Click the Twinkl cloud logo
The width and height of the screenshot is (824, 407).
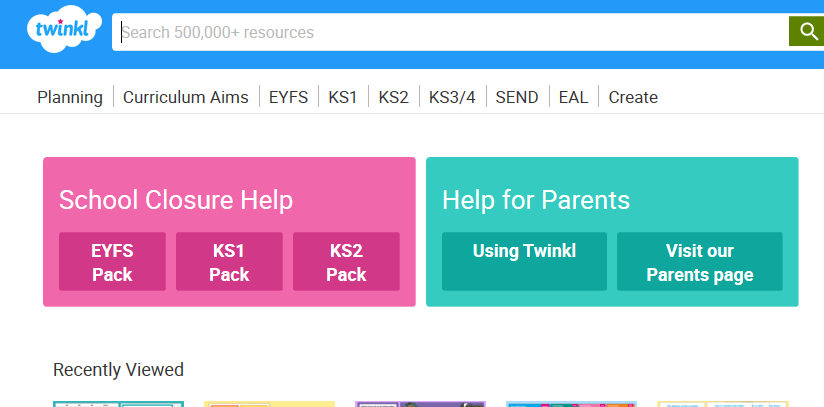63,29
